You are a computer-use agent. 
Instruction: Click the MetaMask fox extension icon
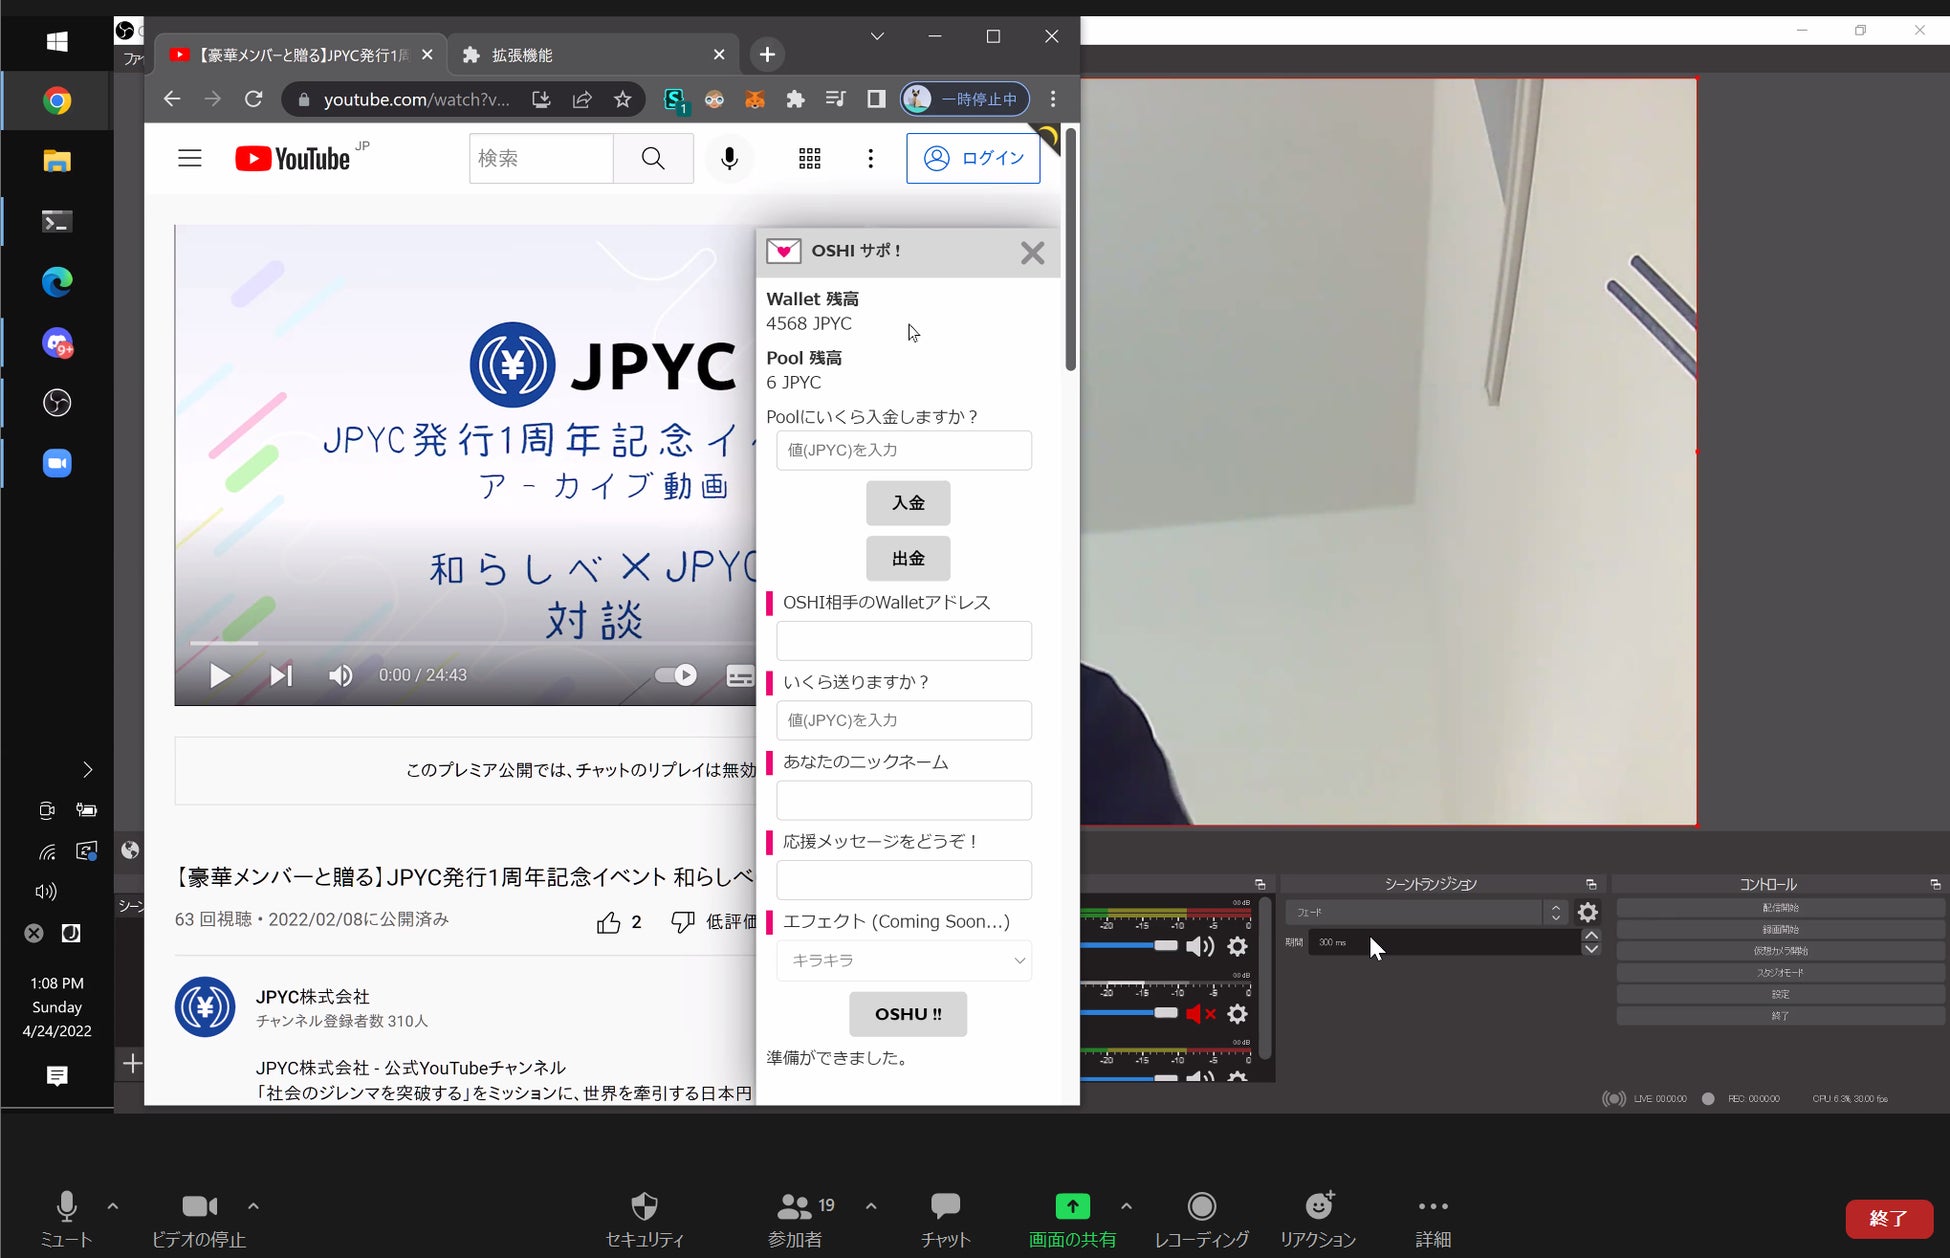pyautogui.click(x=755, y=99)
